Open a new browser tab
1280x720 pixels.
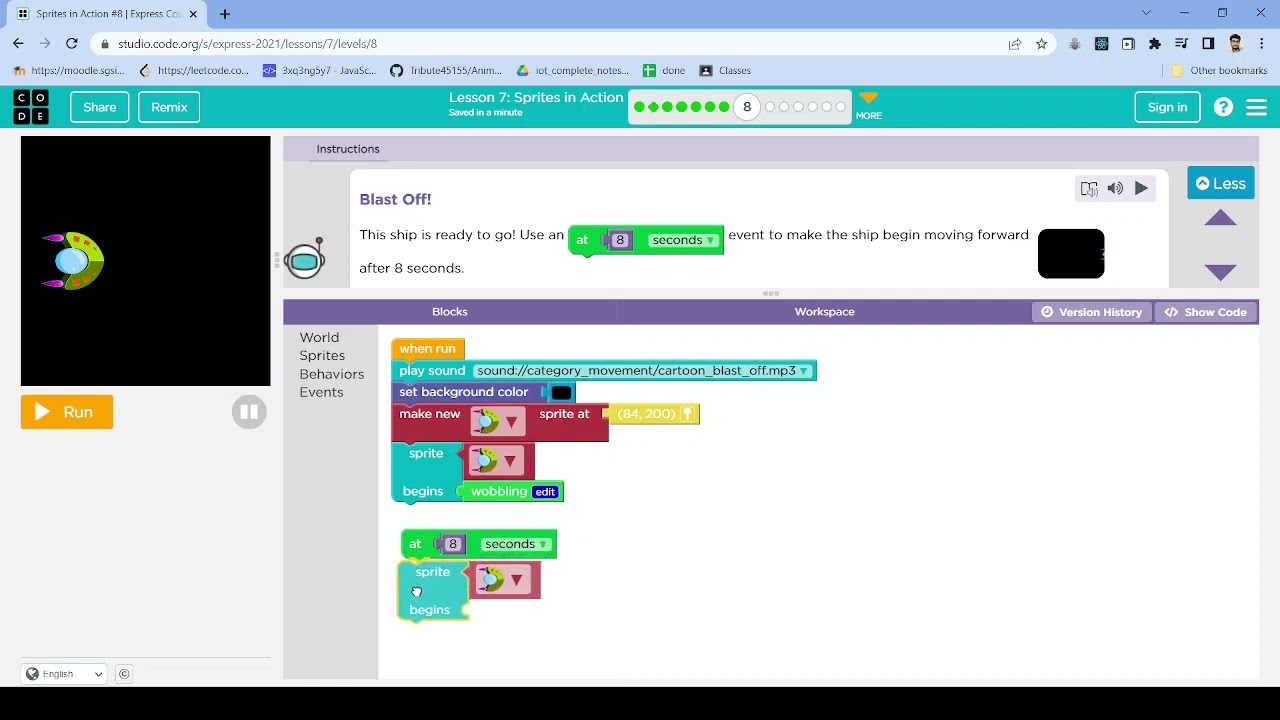[x=225, y=14]
